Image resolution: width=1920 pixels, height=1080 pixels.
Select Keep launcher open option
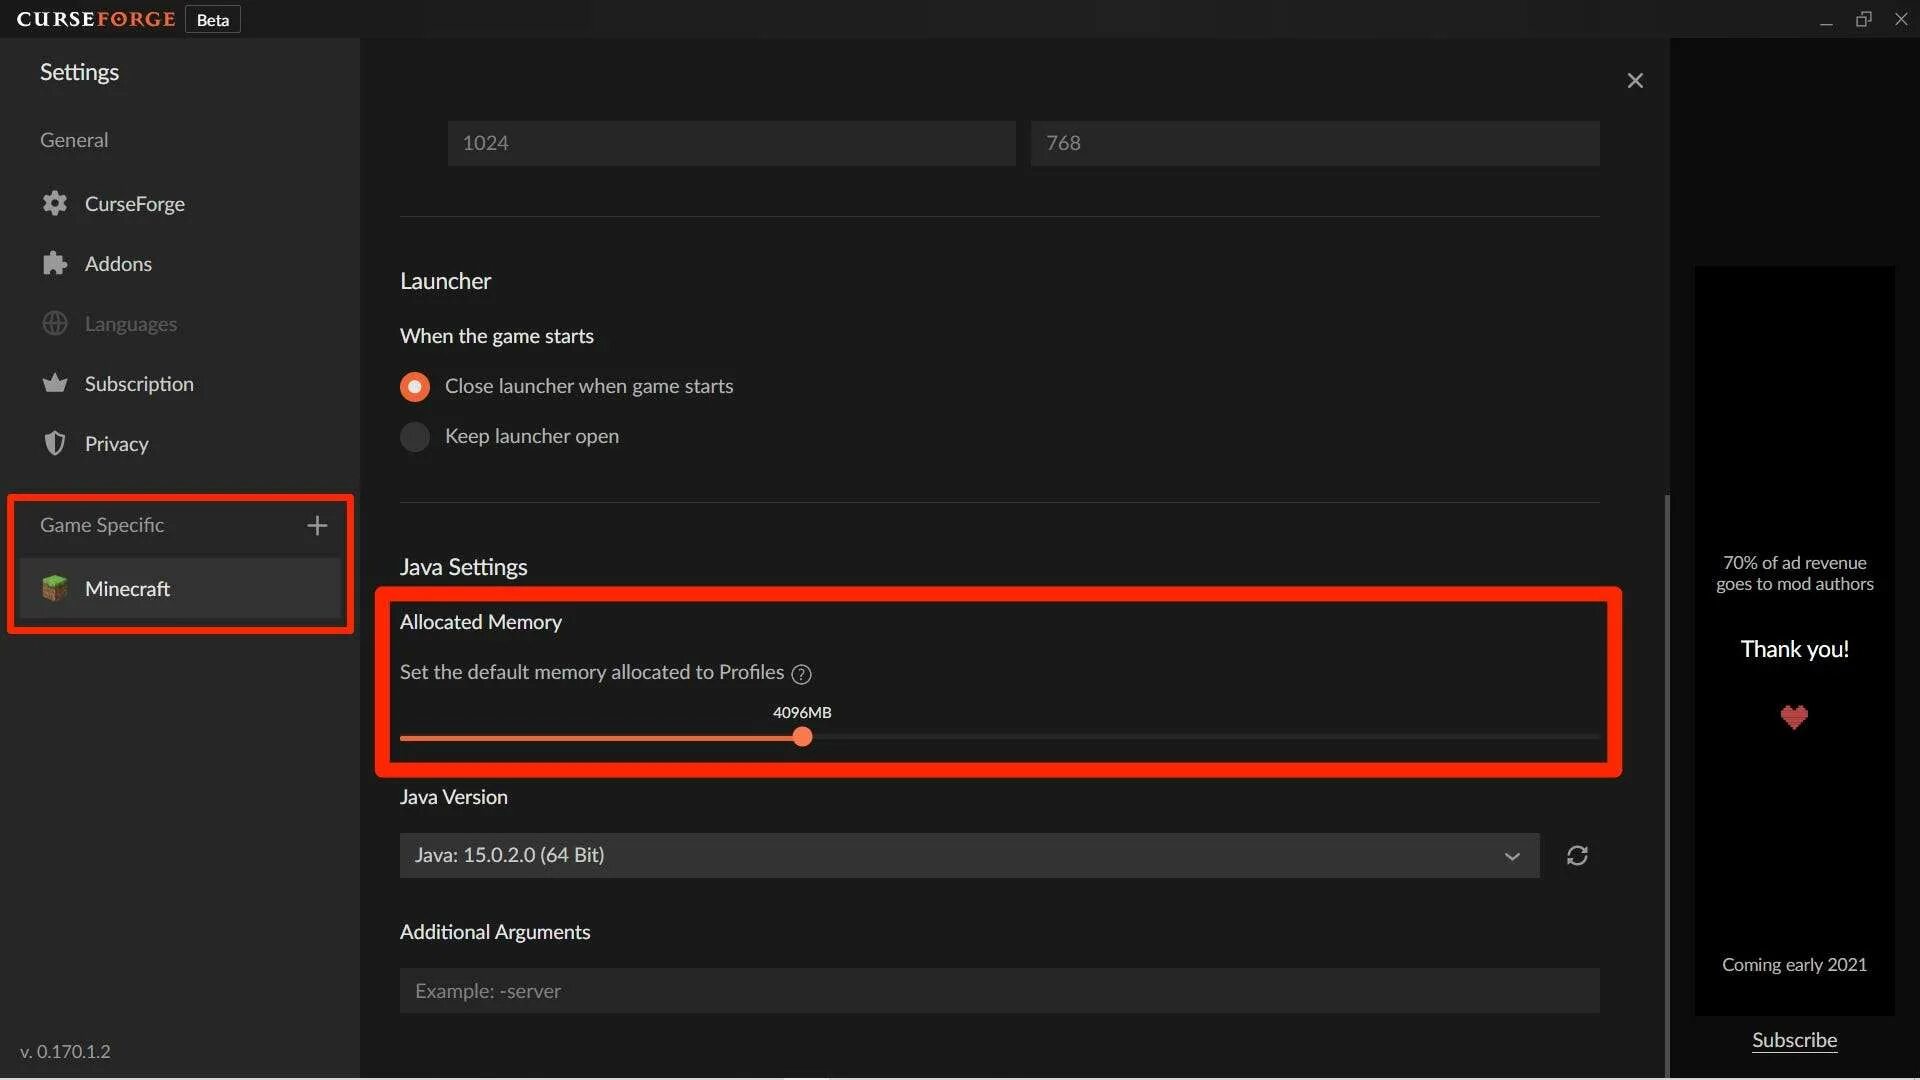pyautogui.click(x=415, y=437)
